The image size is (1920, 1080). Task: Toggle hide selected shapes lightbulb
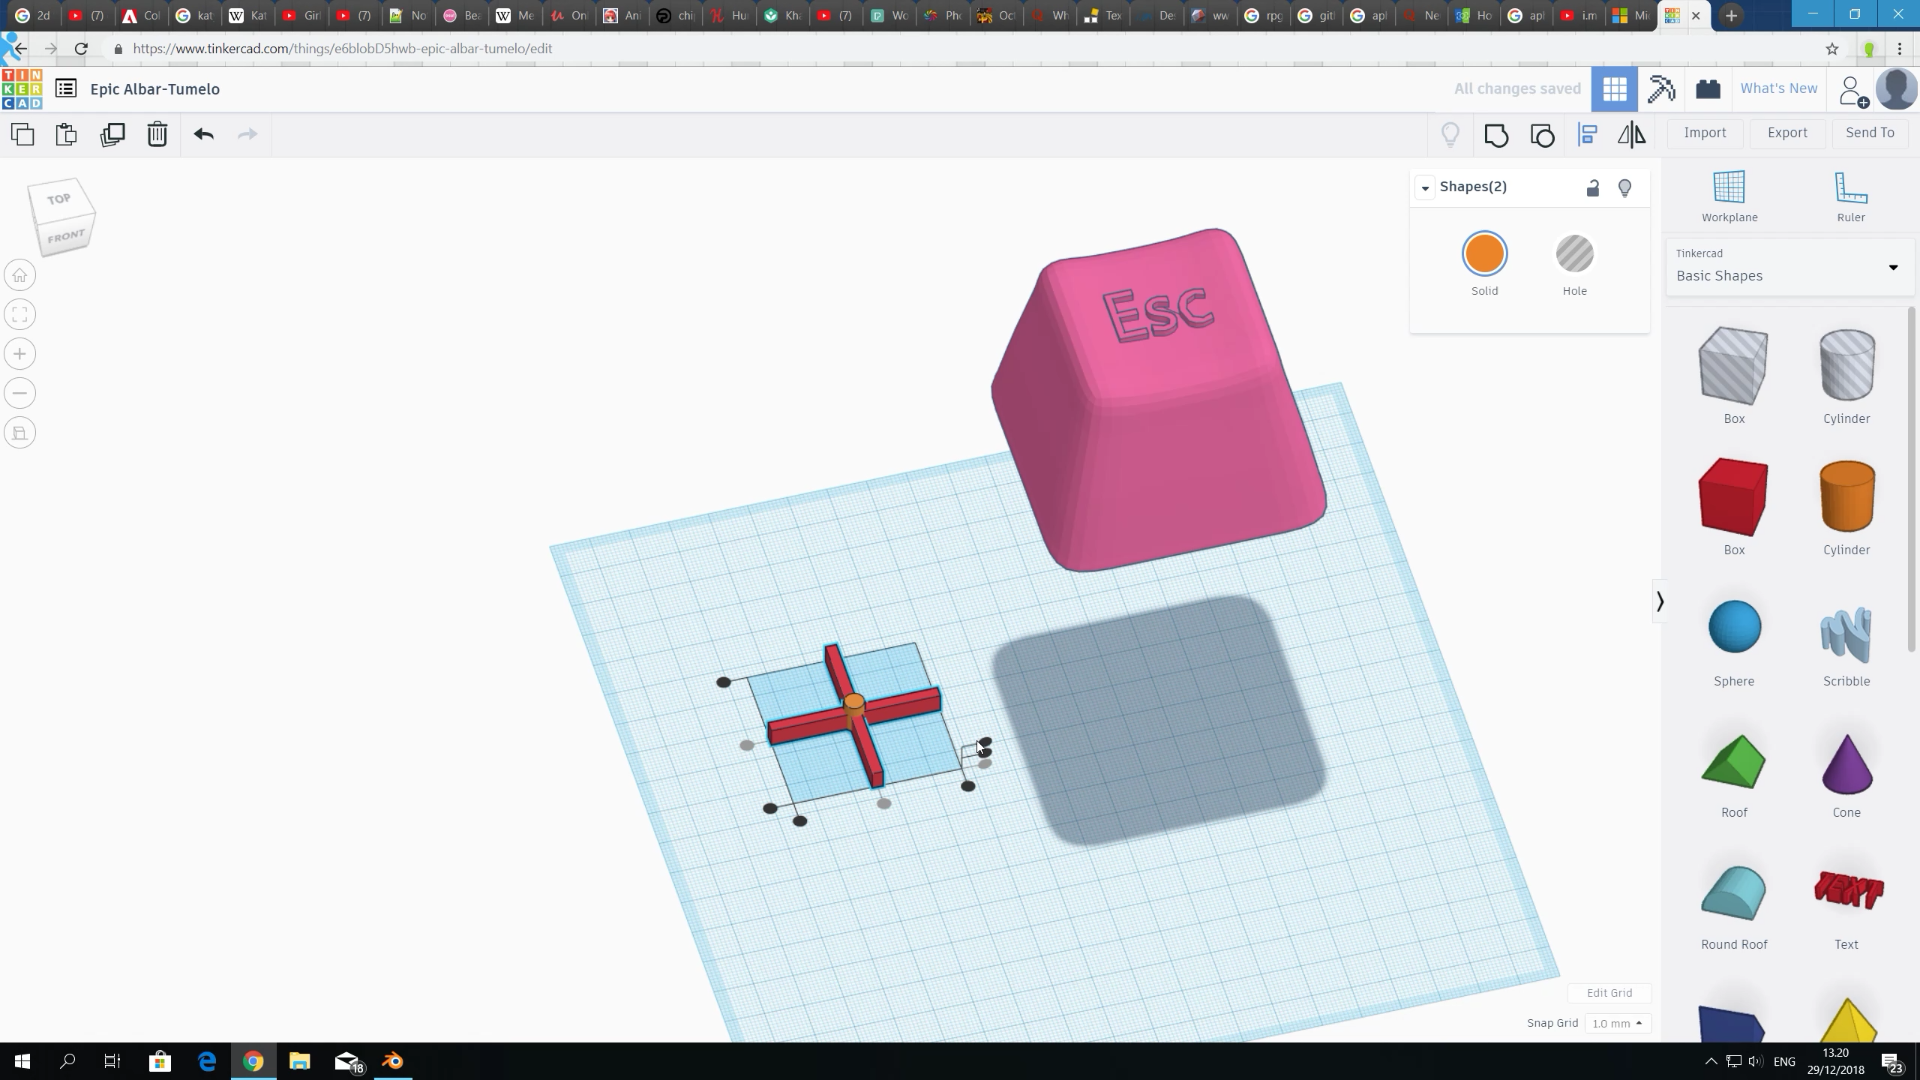(x=1625, y=187)
